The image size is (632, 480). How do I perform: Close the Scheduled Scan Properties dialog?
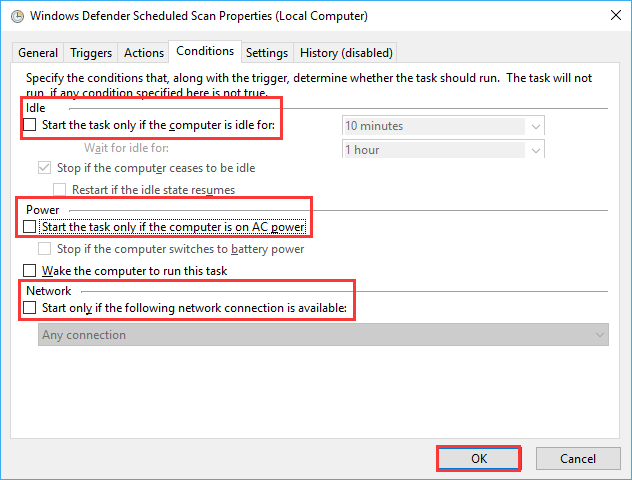coord(615,15)
